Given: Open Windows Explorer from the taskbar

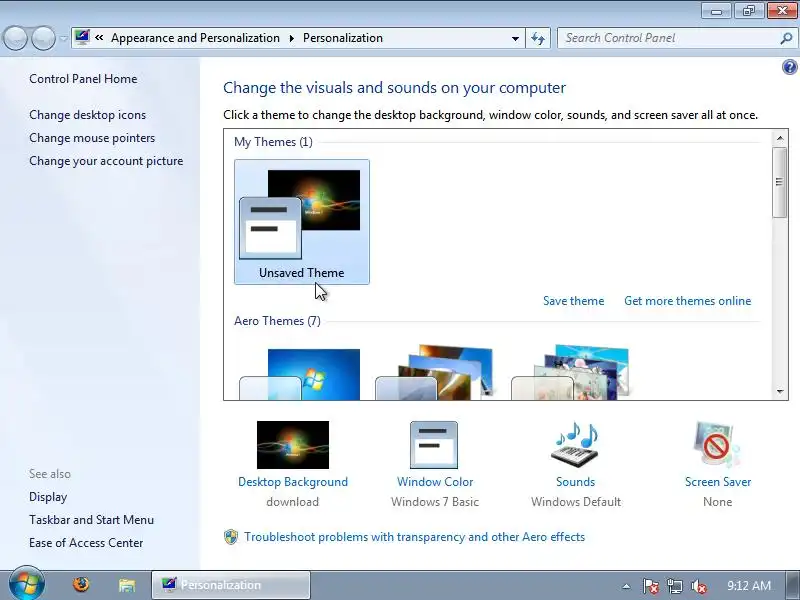Looking at the screenshot, I should click(127, 585).
